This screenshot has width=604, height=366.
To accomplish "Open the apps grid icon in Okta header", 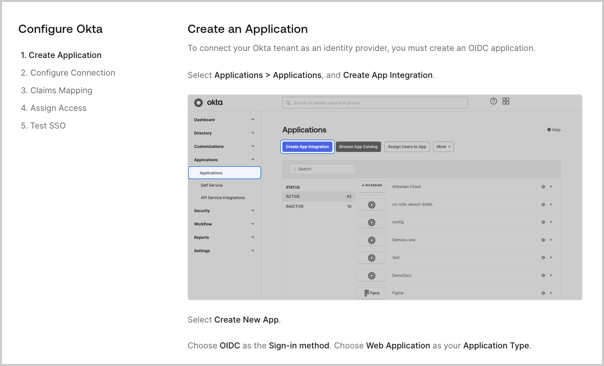I will (x=506, y=101).
